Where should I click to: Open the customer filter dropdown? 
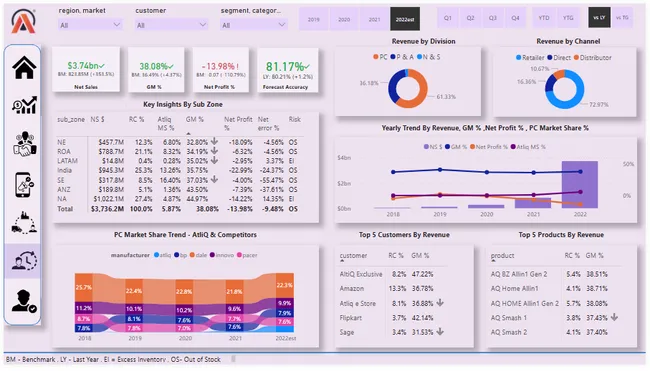(171, 25)
